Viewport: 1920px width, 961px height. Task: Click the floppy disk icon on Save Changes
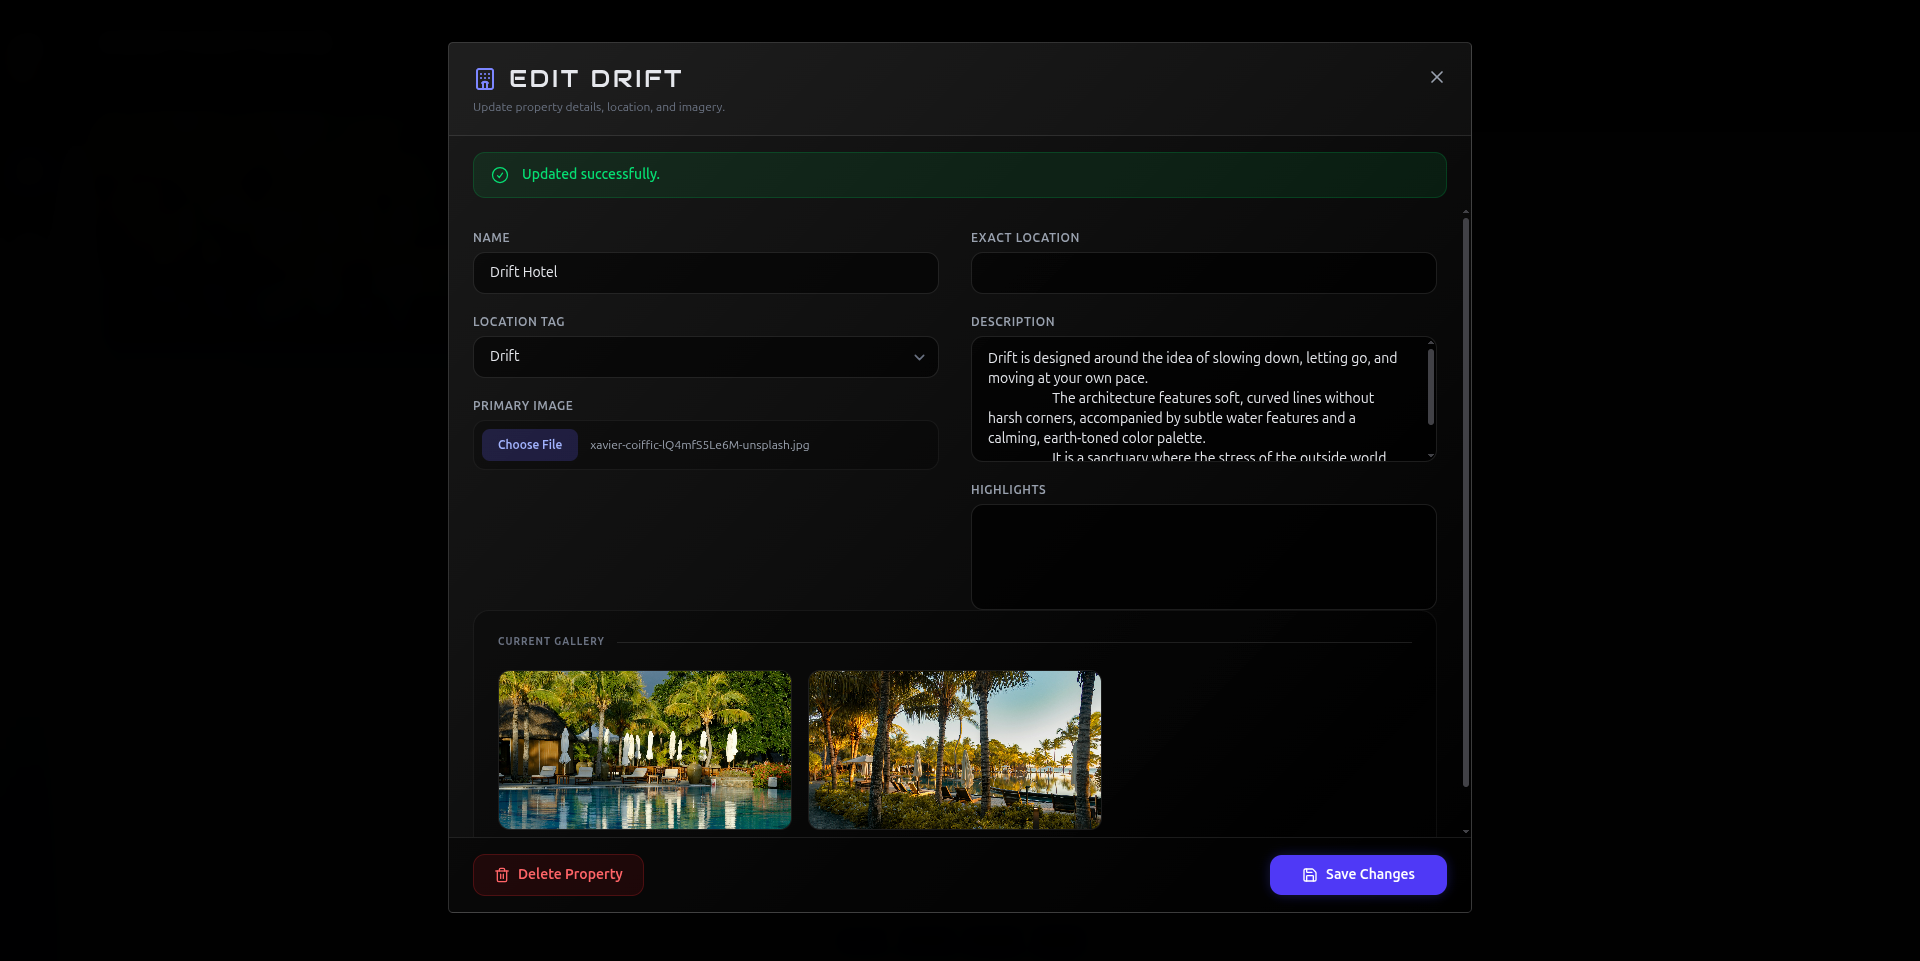click(1310, 875)
